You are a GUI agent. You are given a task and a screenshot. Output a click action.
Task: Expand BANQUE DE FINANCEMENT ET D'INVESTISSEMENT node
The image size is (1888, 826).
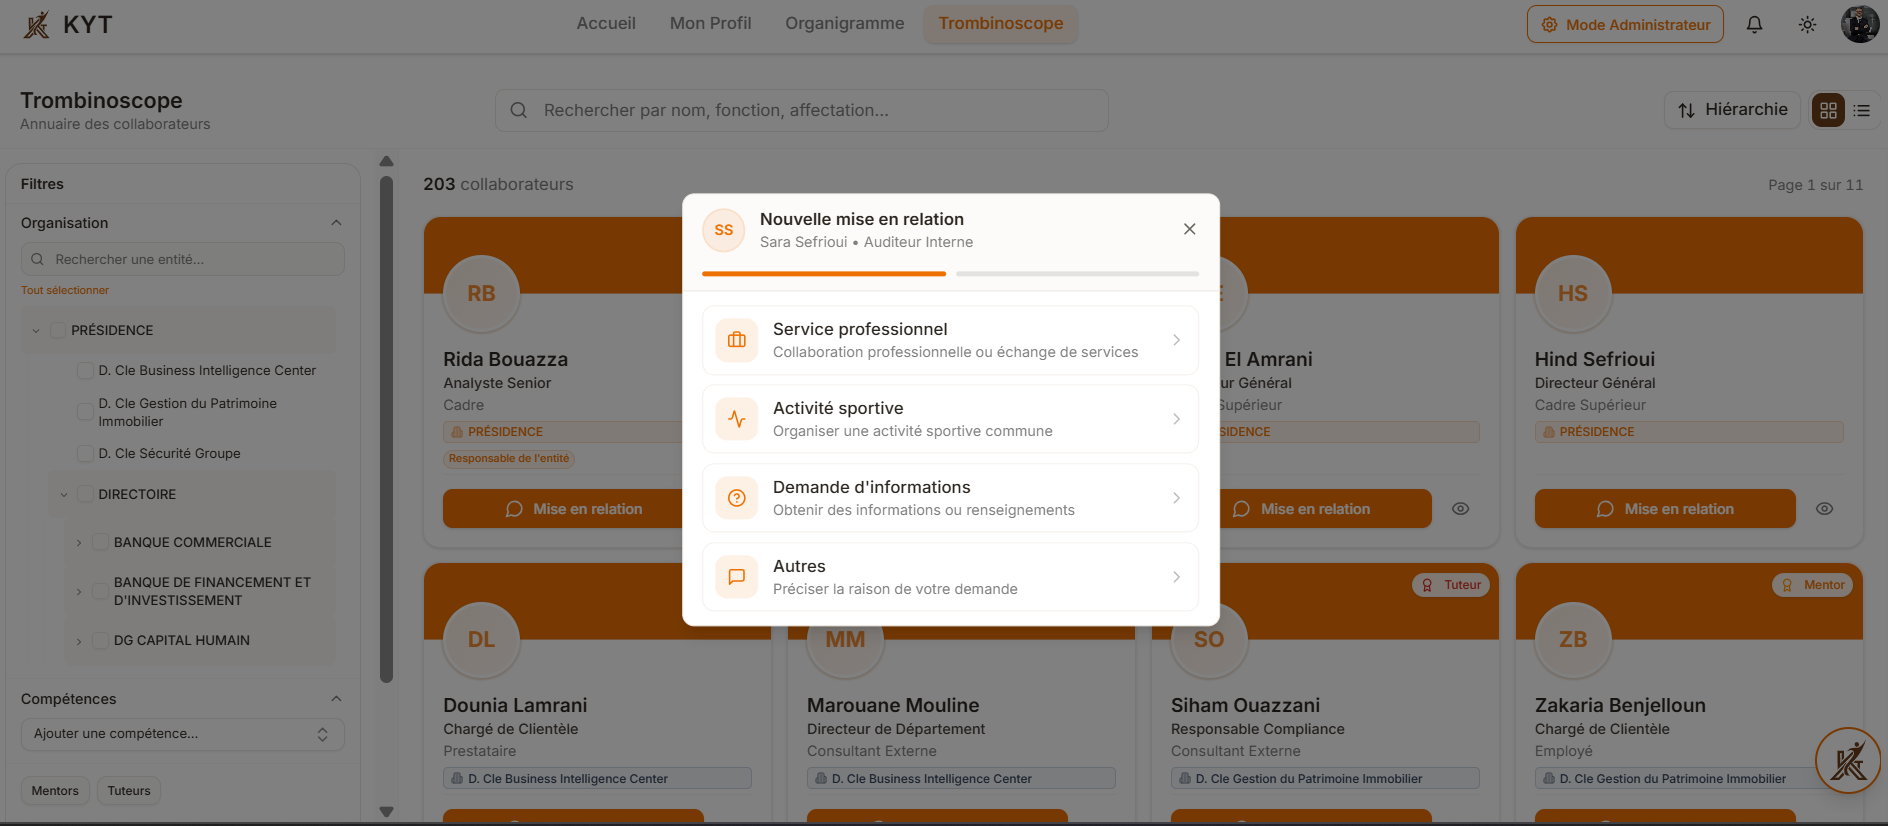point(79,591)
